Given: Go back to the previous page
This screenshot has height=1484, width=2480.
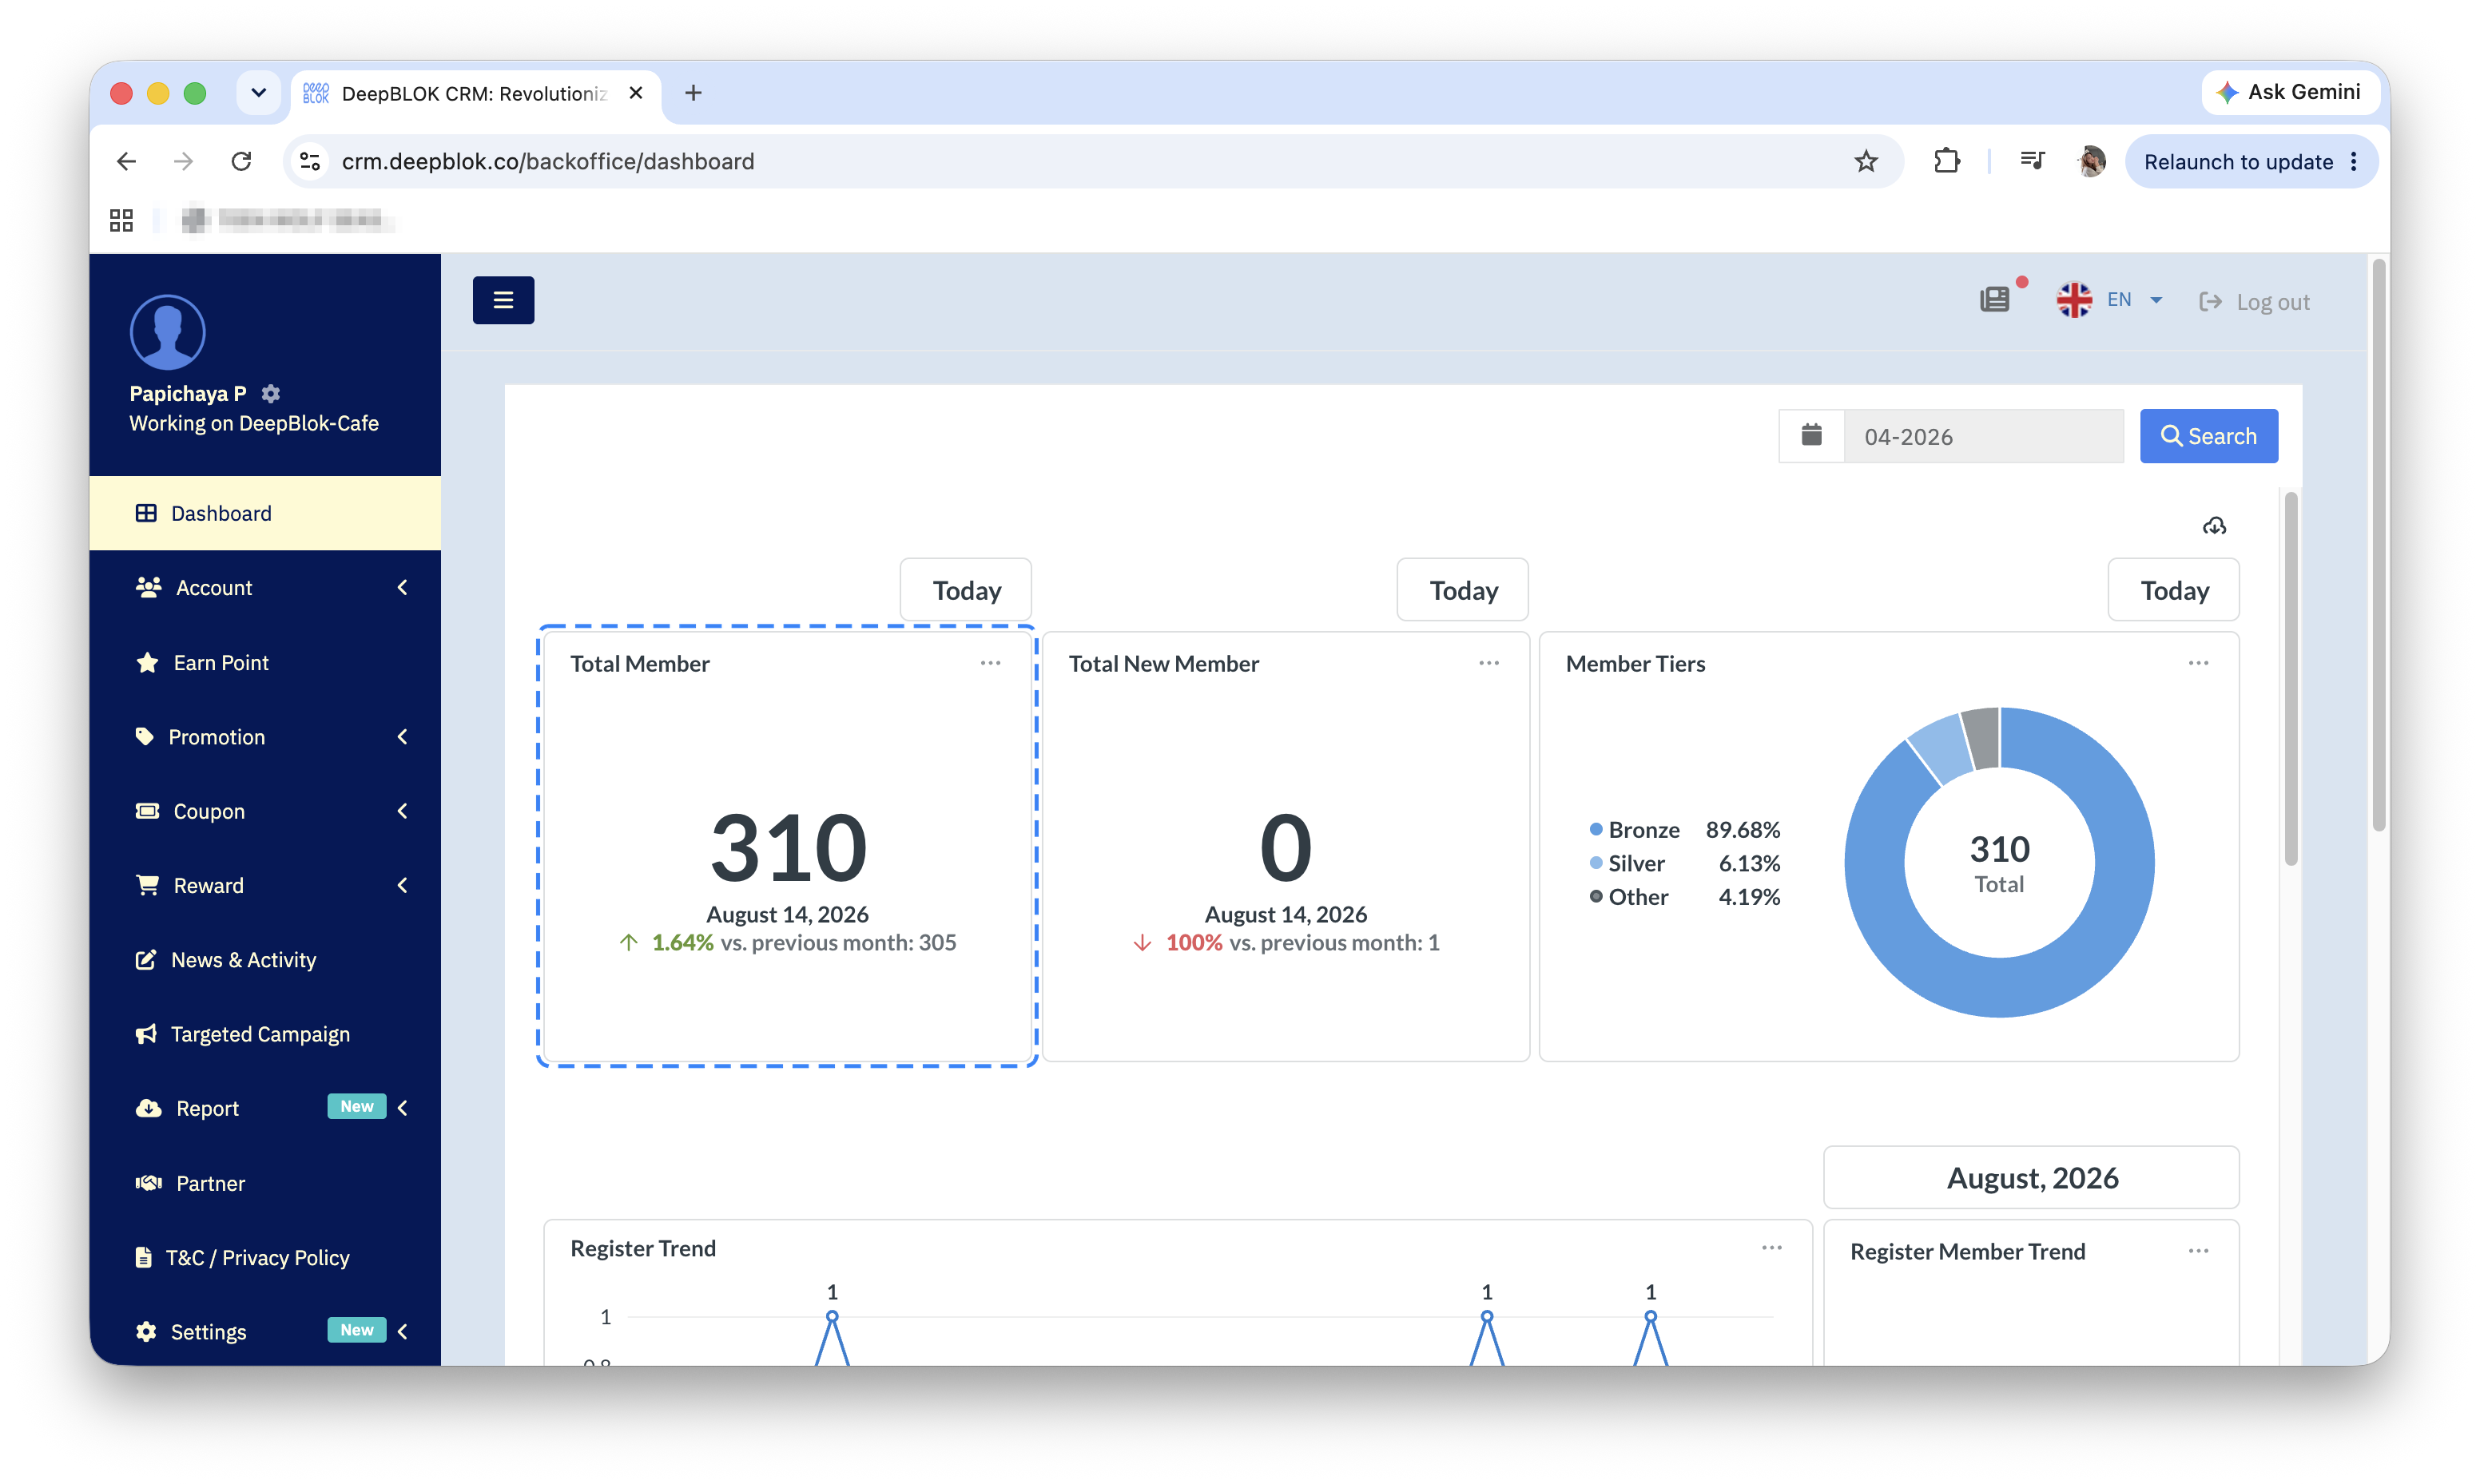Looking at the screenshot, I should point(126,161).
